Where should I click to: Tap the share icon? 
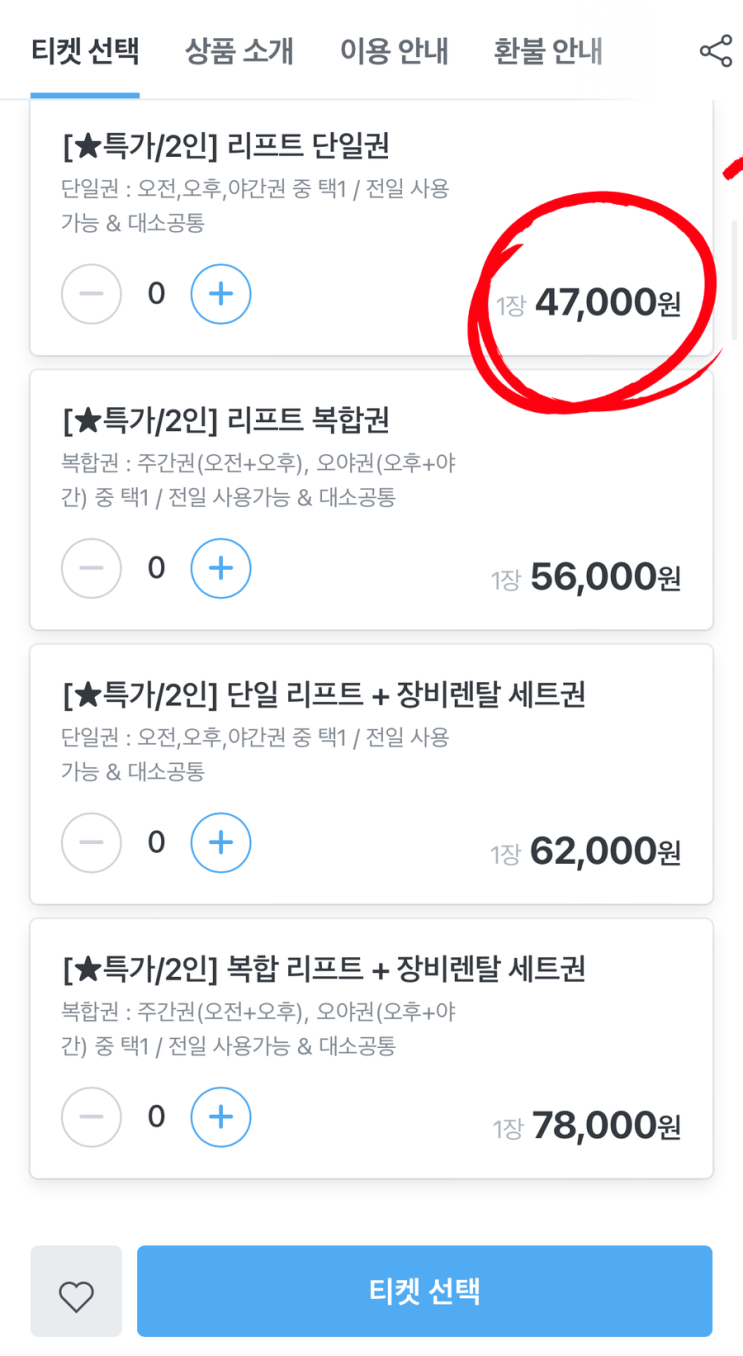pyautogui.click(x=715, y=51)
